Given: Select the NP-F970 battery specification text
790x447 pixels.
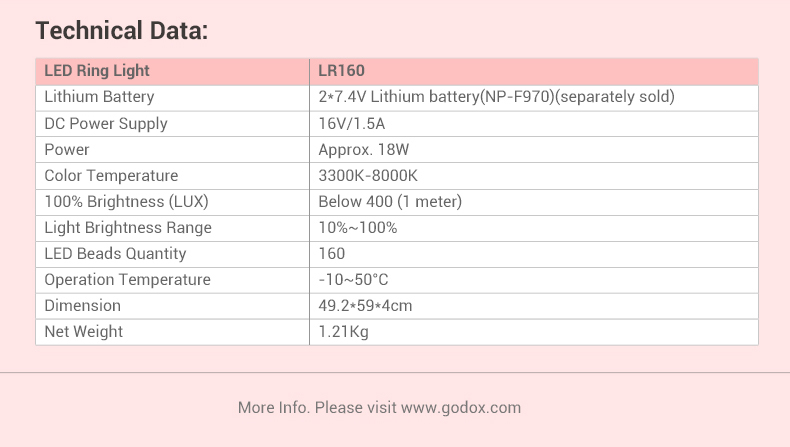Looking at the screenshot, I should click(x=496, y=97).
